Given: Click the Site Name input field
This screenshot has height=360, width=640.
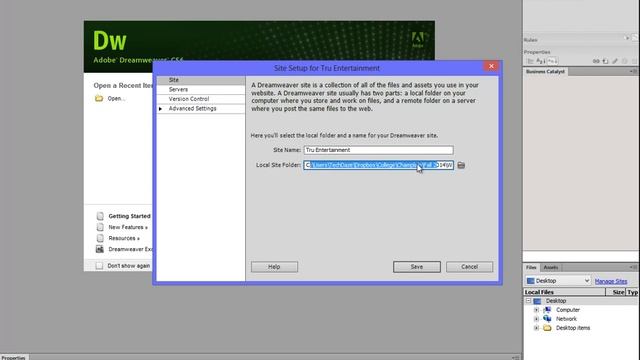Looking at the screenshot, I should pyautogui.click(x=378, y=150).
